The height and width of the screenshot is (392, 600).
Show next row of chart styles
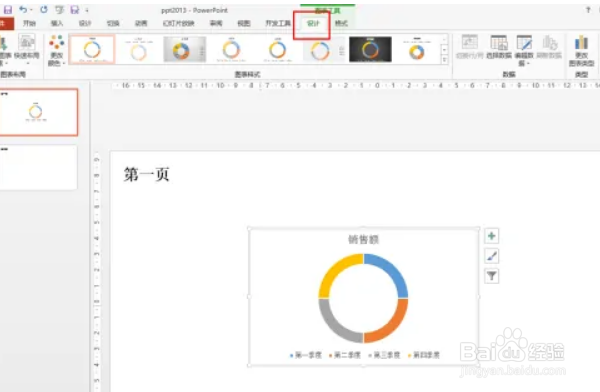click(444, 50)
